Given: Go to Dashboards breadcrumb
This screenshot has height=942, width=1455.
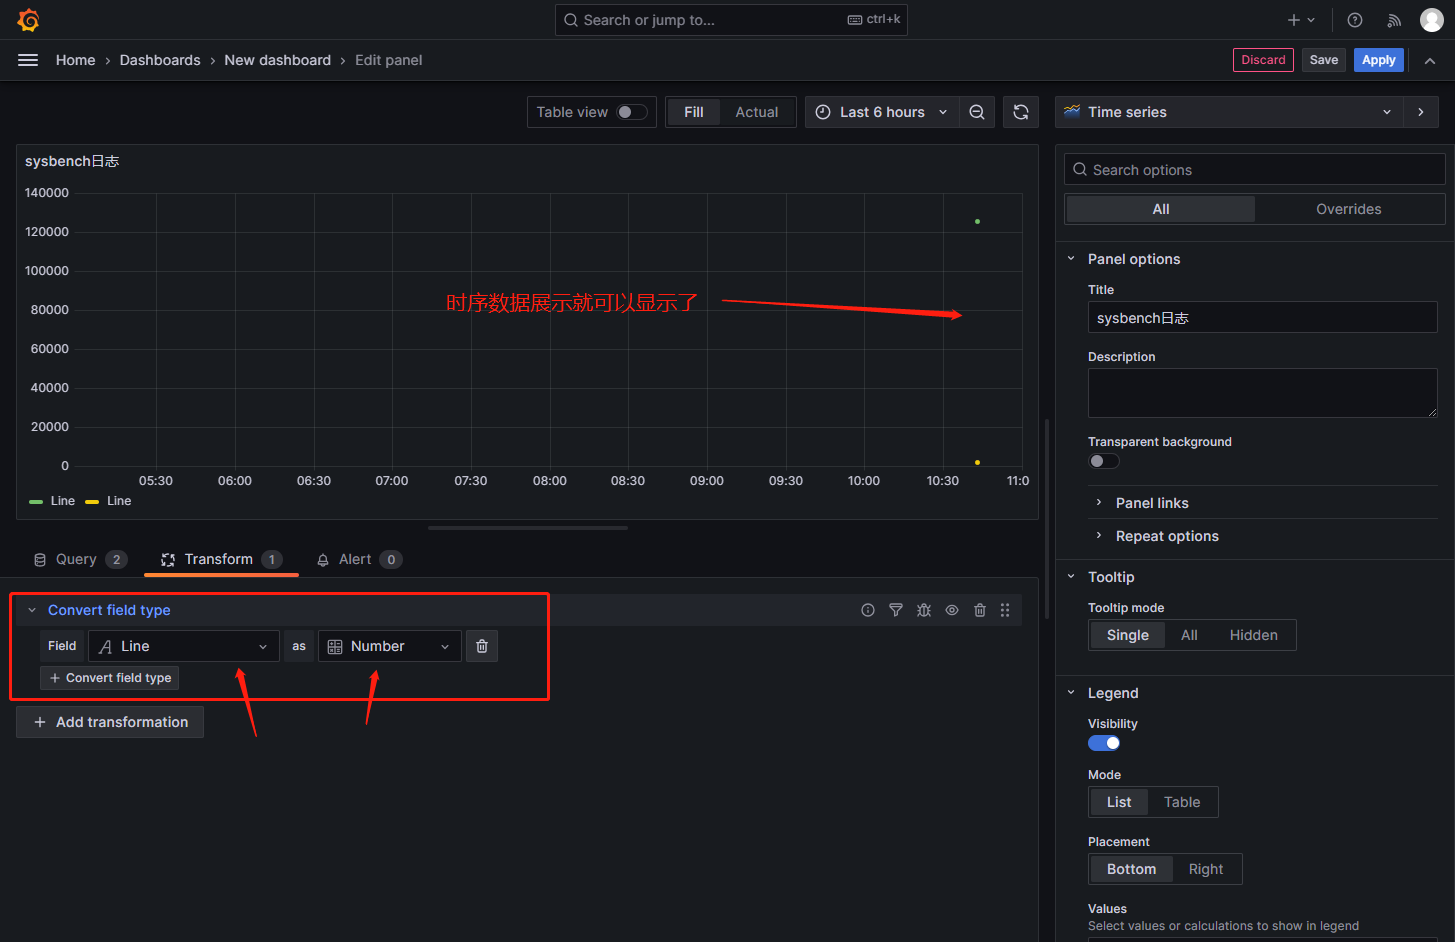Looking at the screenshot, I should click(160, 60).
